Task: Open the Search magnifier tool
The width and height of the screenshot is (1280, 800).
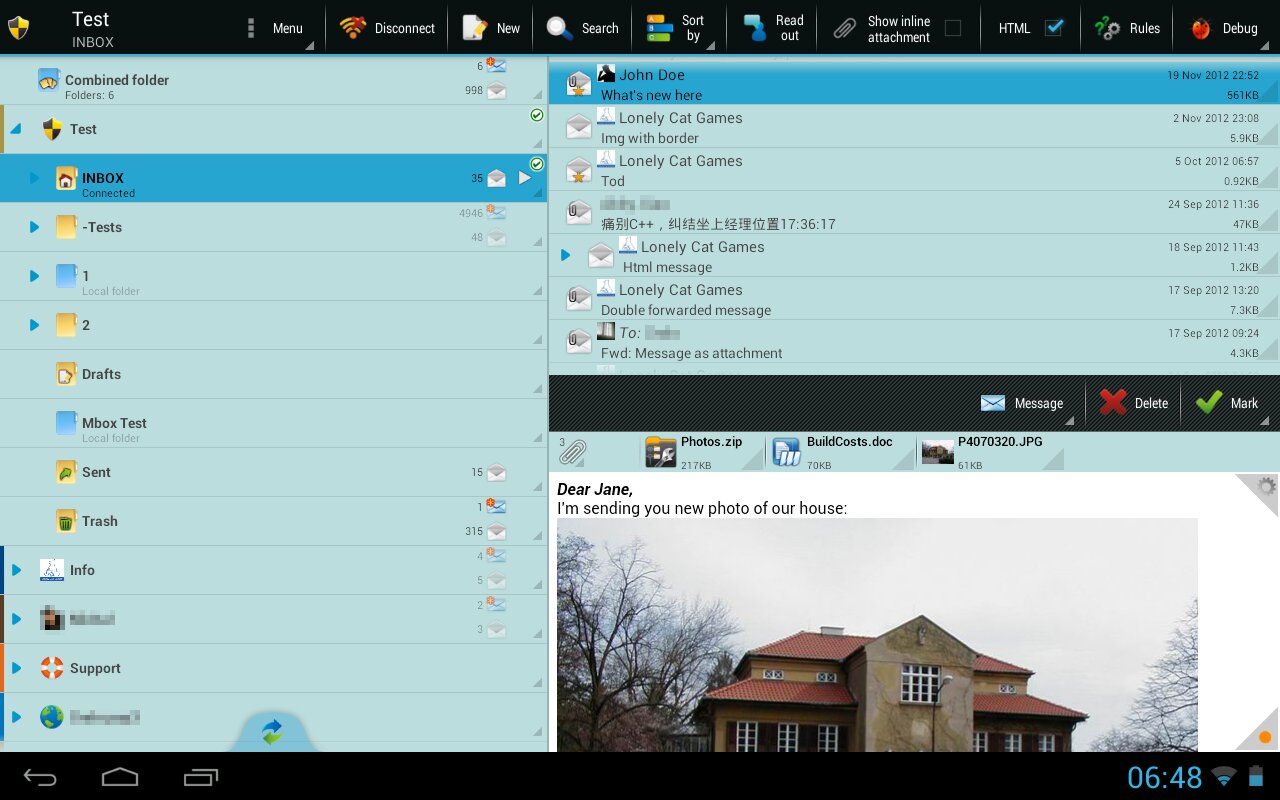Action: 560,28
